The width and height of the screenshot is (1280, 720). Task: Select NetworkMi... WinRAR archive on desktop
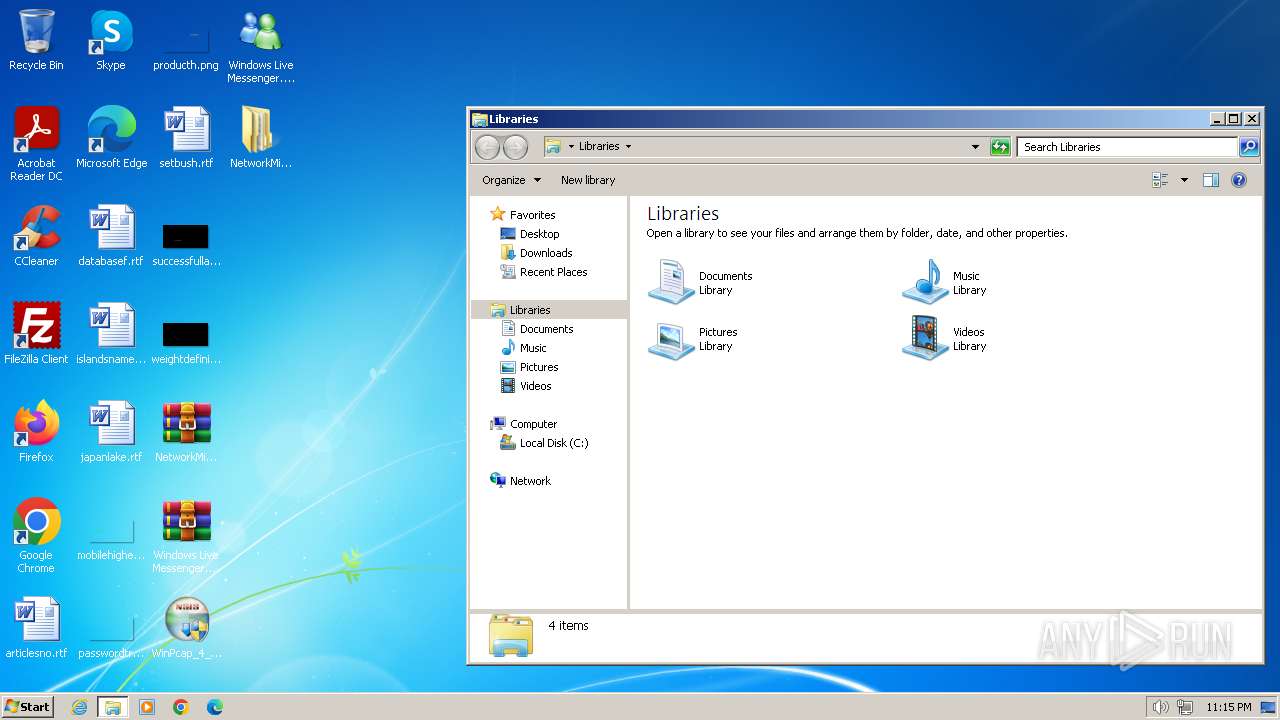pos(186,433)
